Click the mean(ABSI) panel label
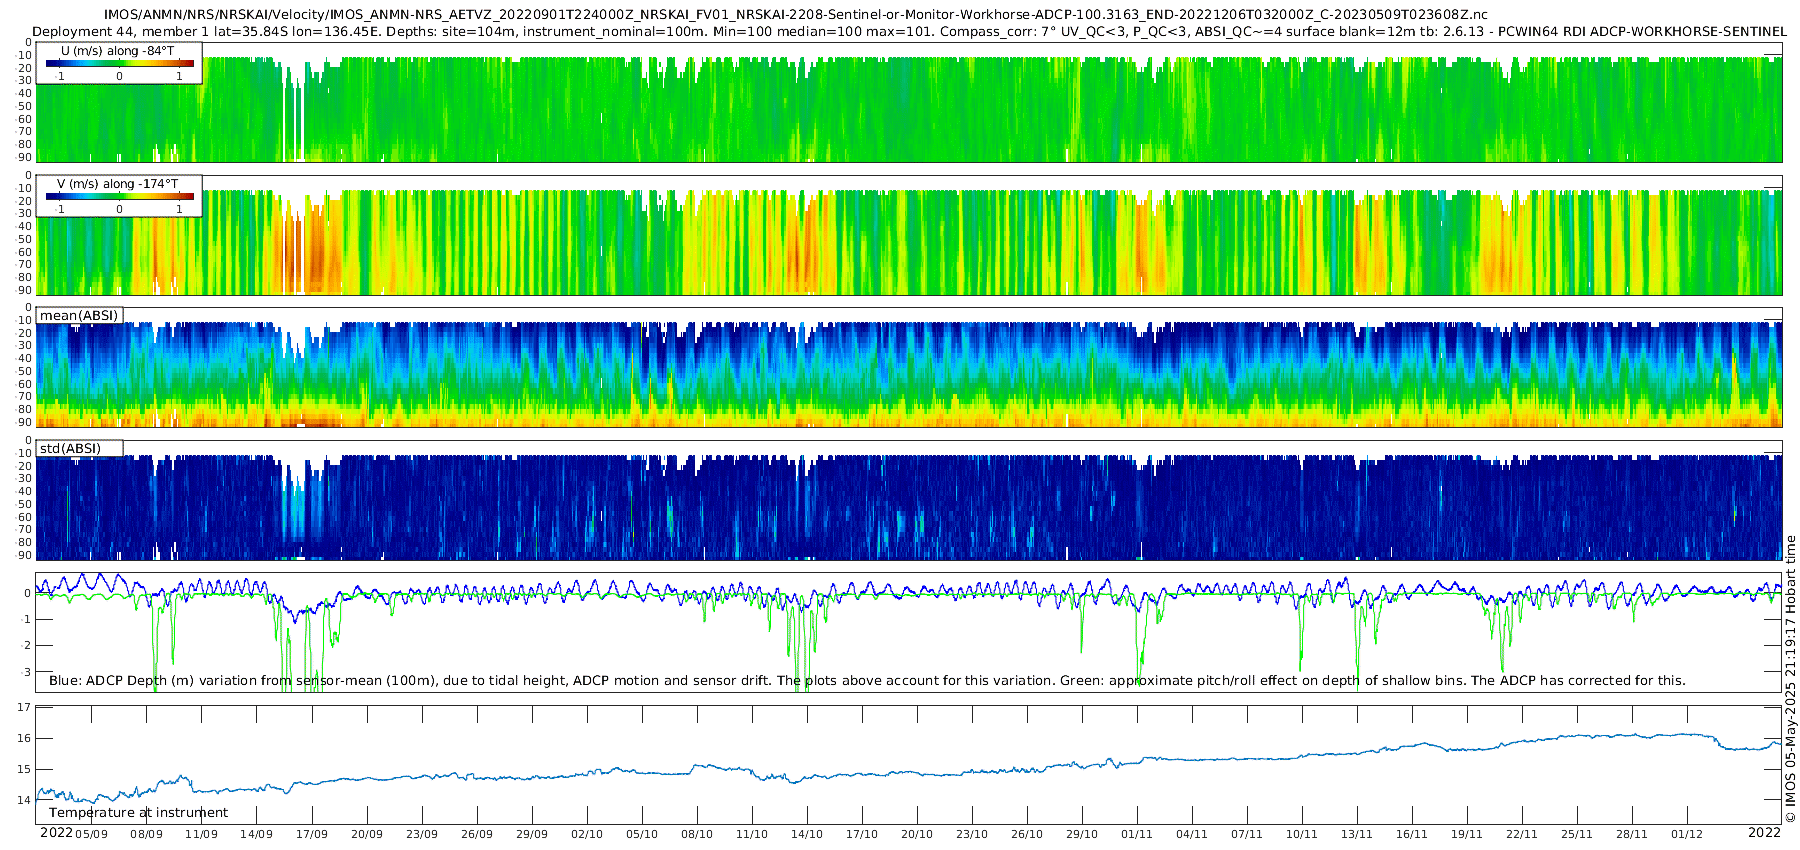Viewport: 1800px width, 850px height. coord(79,315)
